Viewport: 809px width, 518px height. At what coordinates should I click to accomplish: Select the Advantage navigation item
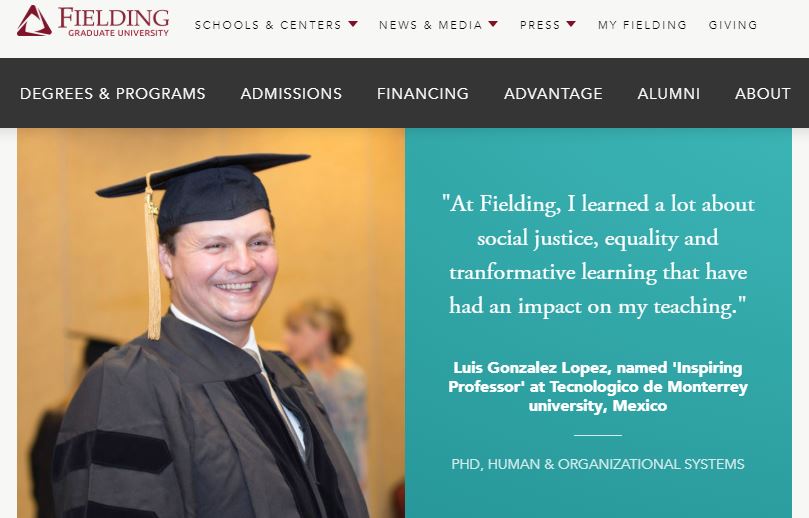coord(553,93)
